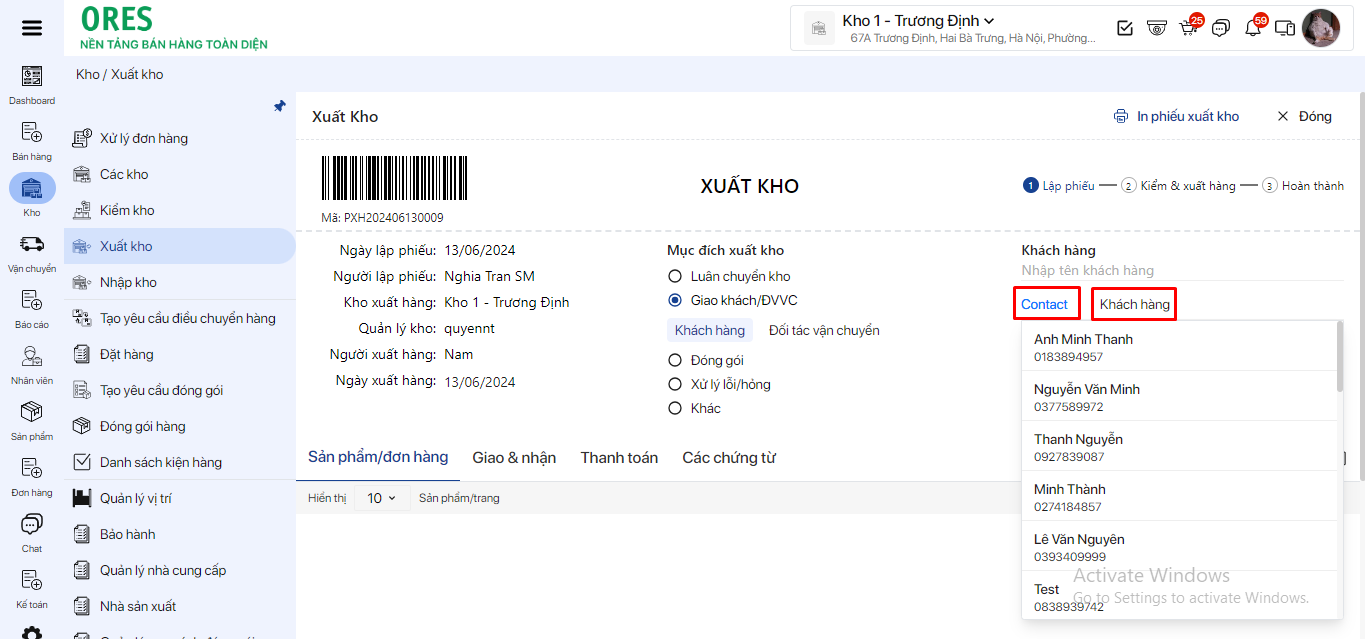This screenshot has height=639, width=1365.
Task: Open the items-per-page dropdown showing 10
Action: [381, 498]
